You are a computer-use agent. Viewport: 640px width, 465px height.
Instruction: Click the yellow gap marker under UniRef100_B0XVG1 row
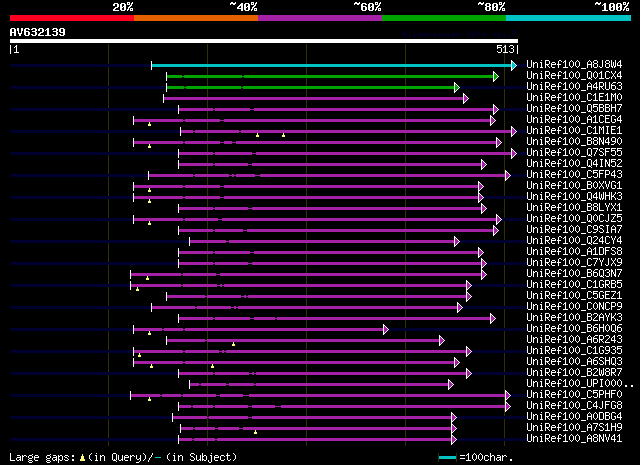point(149,190)
